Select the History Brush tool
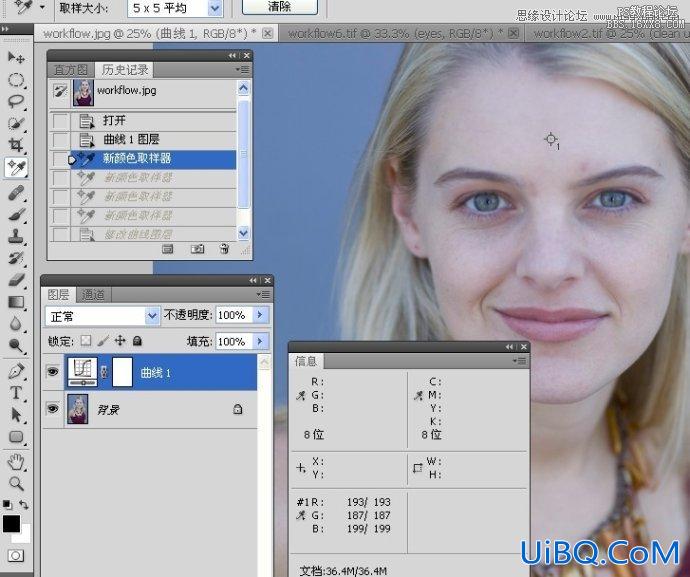The image size is (690, 577). 16,258
